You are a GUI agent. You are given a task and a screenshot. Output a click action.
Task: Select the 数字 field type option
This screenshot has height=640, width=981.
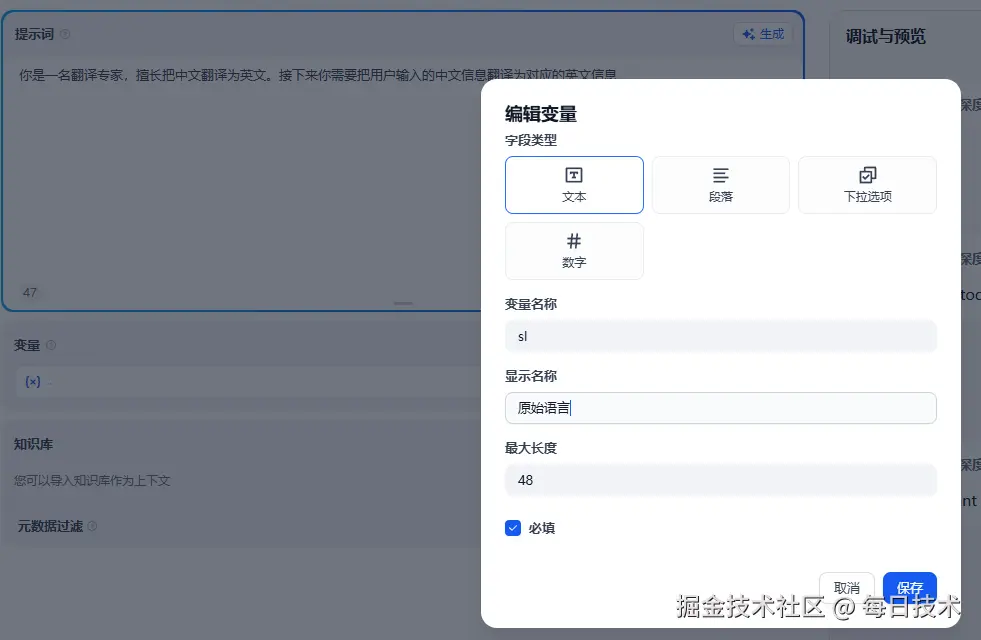click(574, 251)
